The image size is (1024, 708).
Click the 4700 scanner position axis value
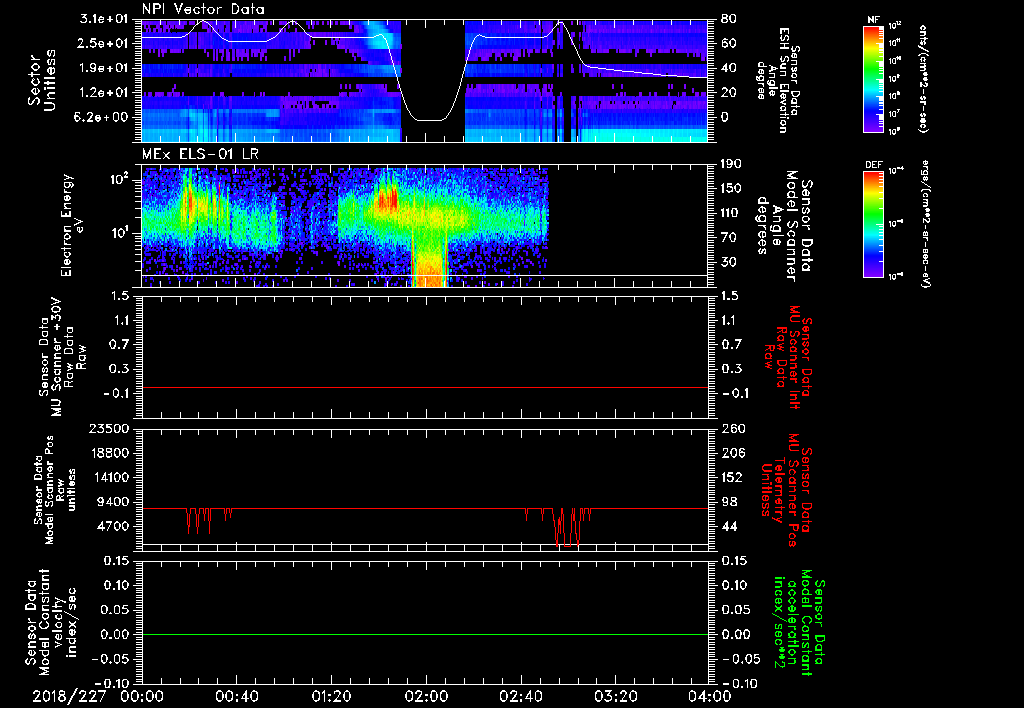[x=113, y=526]
